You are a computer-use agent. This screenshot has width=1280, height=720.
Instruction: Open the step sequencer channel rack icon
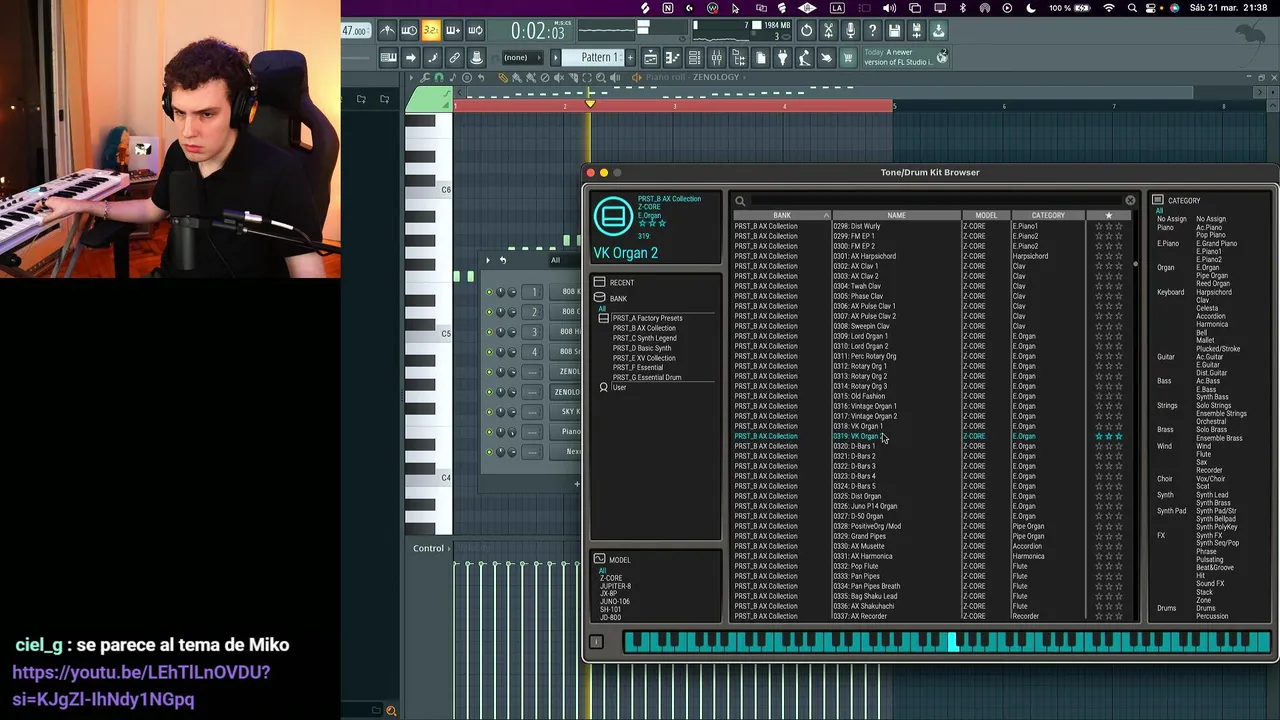(694, 58)
